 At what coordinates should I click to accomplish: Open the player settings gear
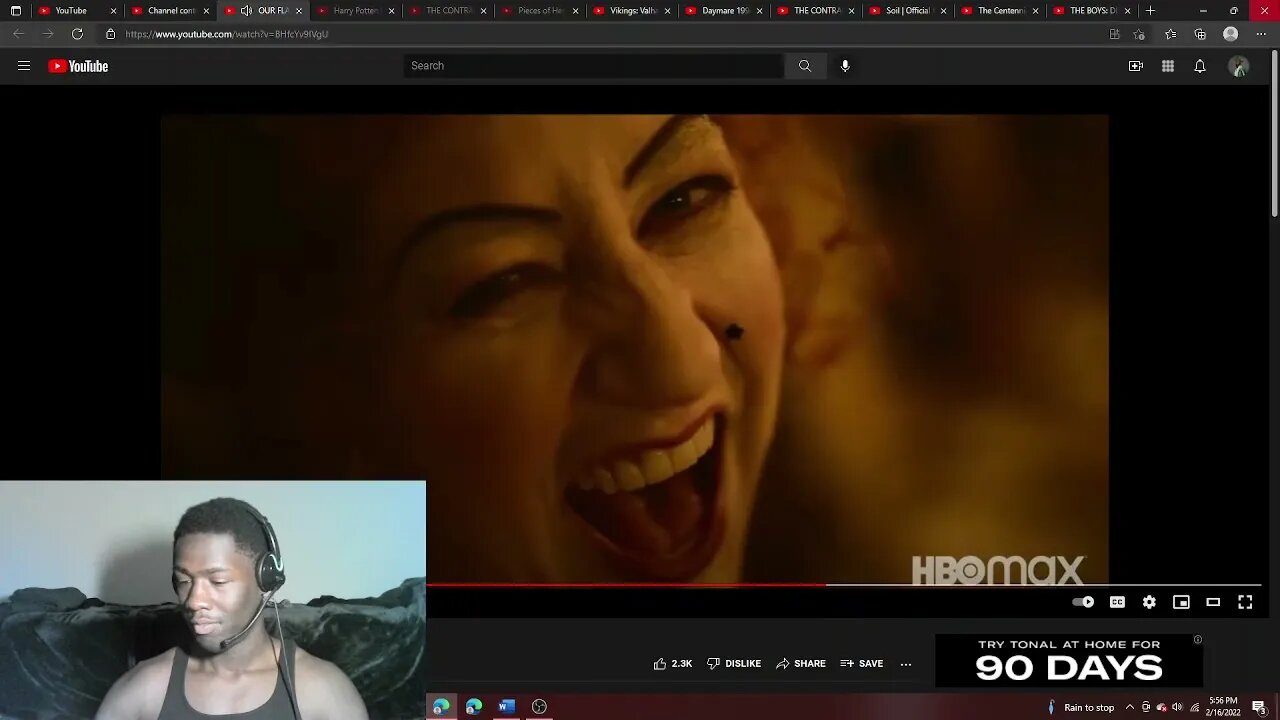coord(1149,602)
